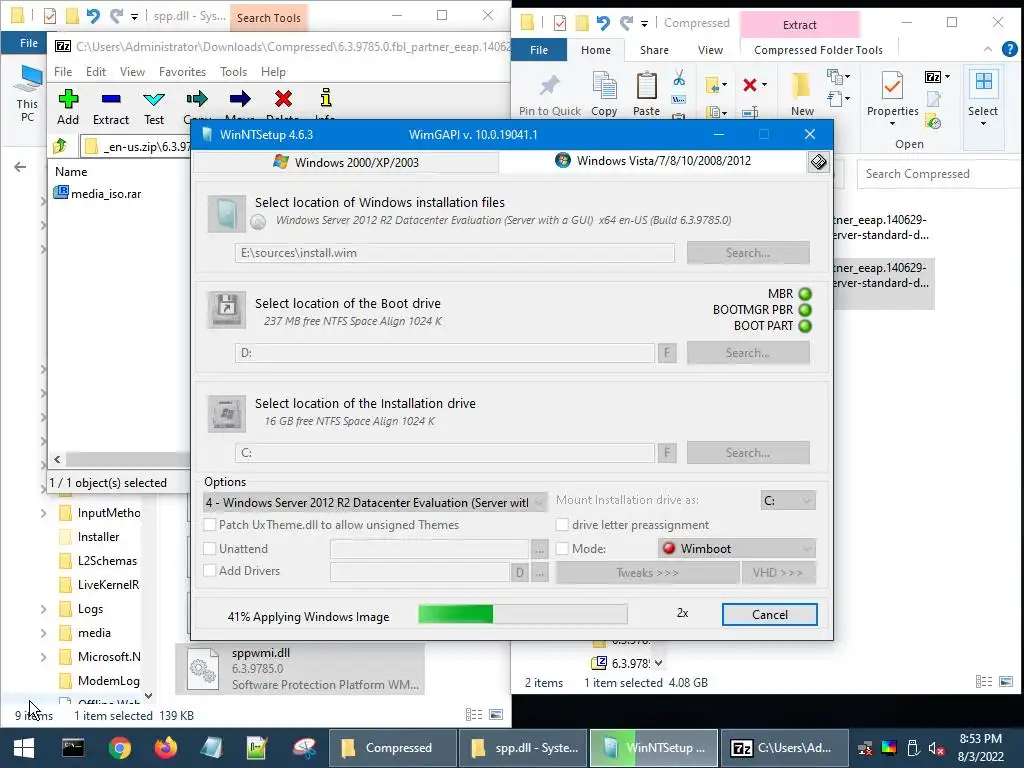Screen dimensions: 1024x768
Task: Click the Properties icon in ribbon
Action: coord(892,86)
